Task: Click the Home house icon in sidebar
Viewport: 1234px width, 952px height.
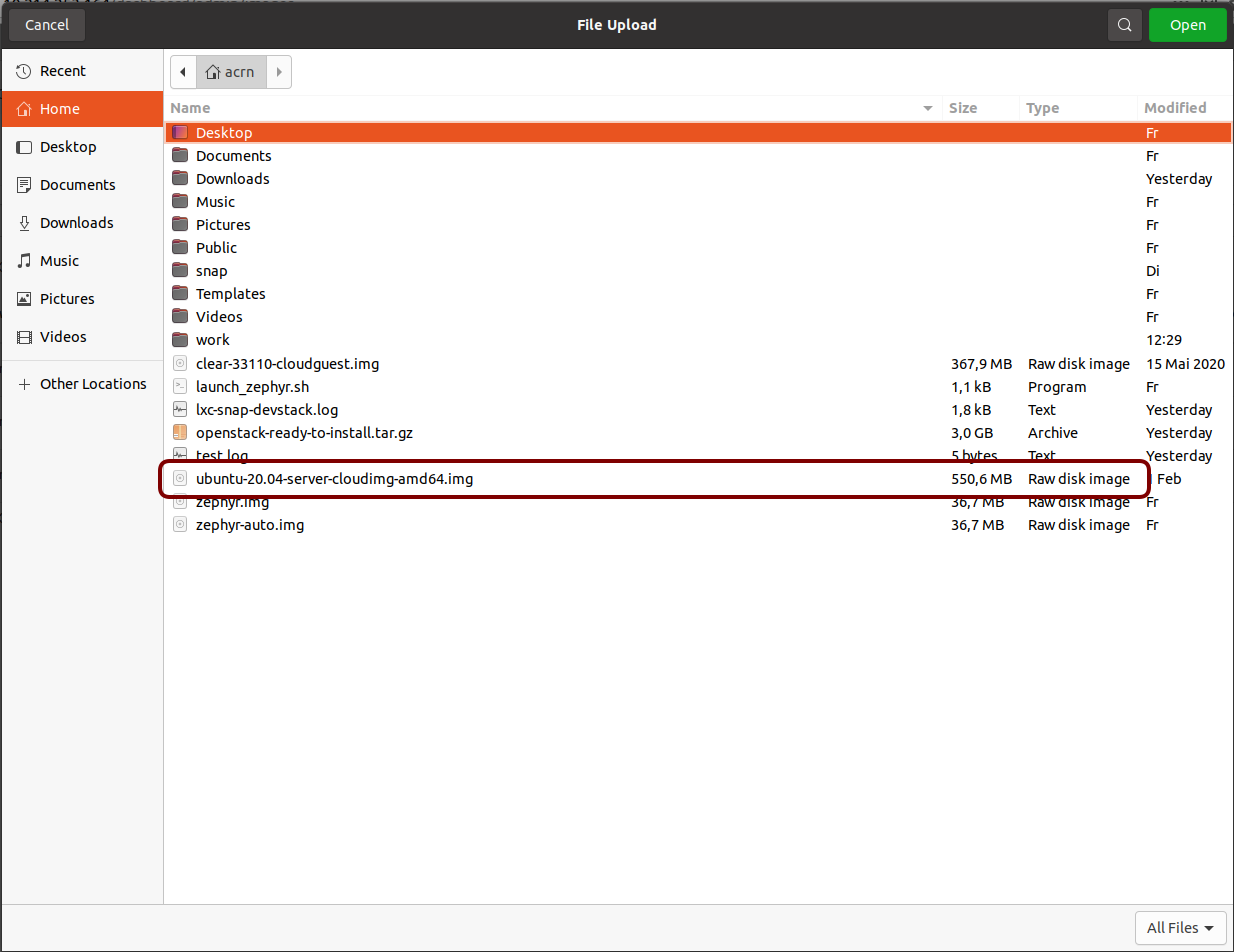Action: click(x=24, y=109)
